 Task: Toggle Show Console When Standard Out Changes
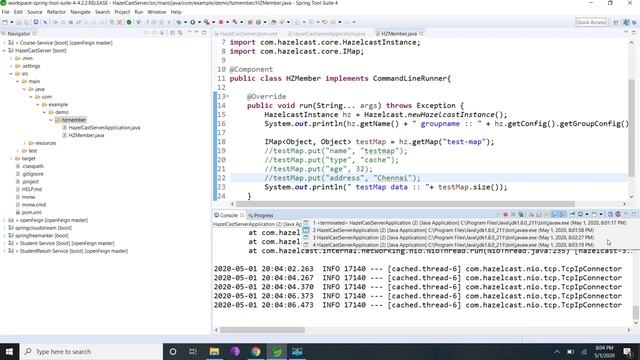coord(555,214)
